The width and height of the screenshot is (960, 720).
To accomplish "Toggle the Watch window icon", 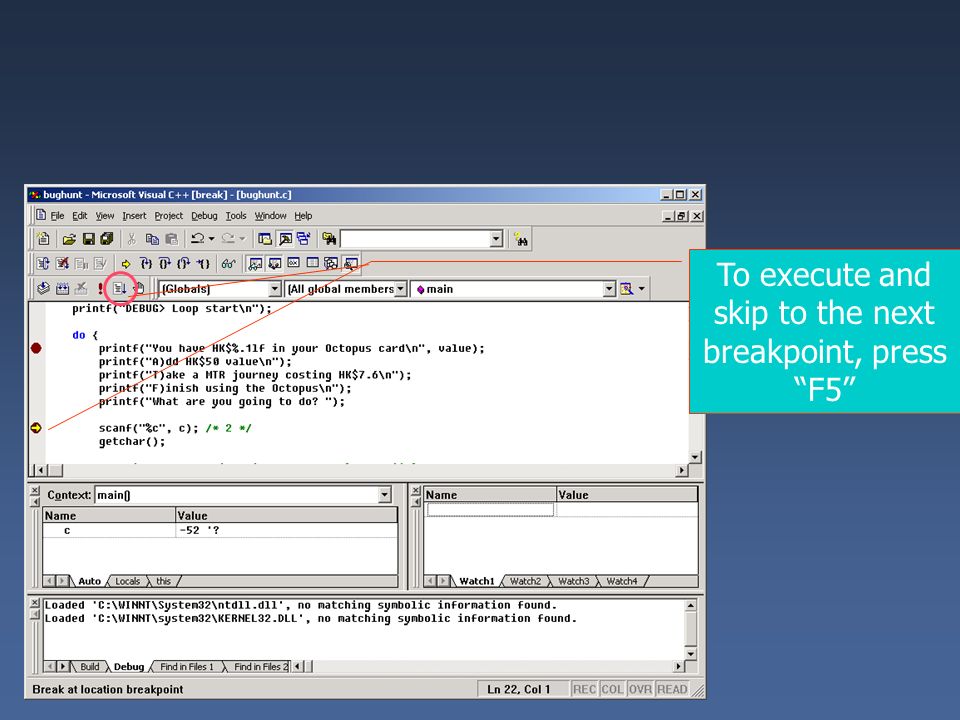I will coord(255,264).
